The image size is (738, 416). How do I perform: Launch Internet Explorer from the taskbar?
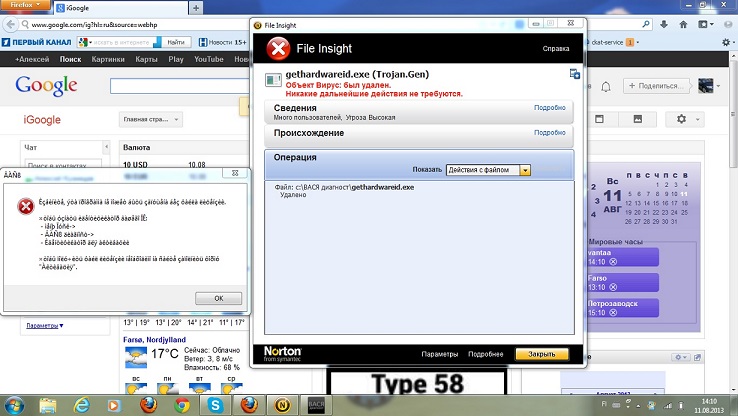pos(81,406)
